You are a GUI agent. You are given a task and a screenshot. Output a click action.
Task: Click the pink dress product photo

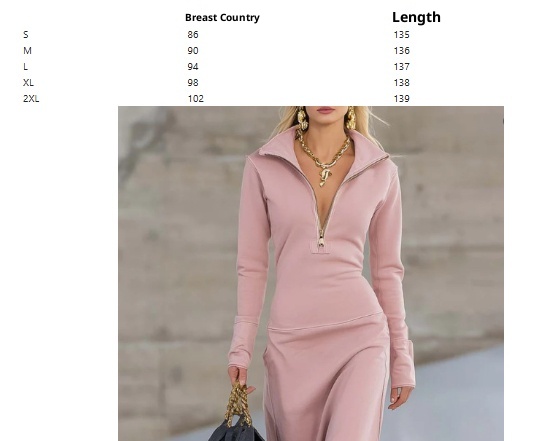(311, 273)
